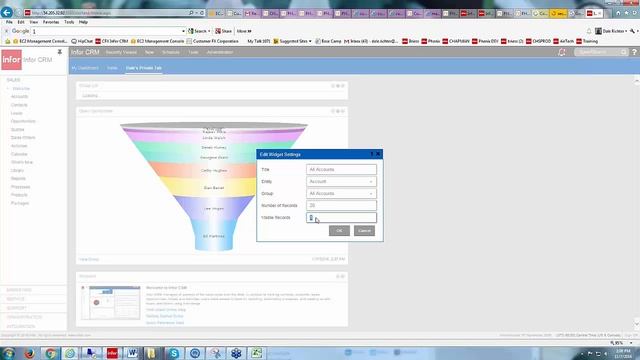The image size is (640, 360).
Task: Switch to the My Dashboard tab
Action: pos(85,68)
